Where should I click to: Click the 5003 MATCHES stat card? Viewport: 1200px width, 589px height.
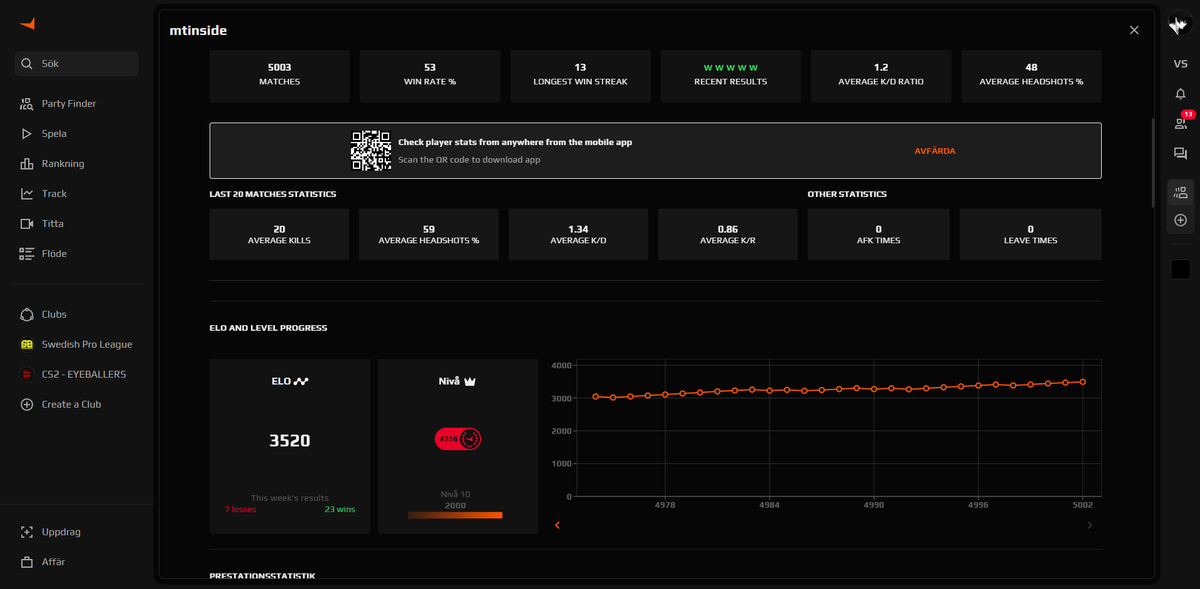[x=279, y=75]
